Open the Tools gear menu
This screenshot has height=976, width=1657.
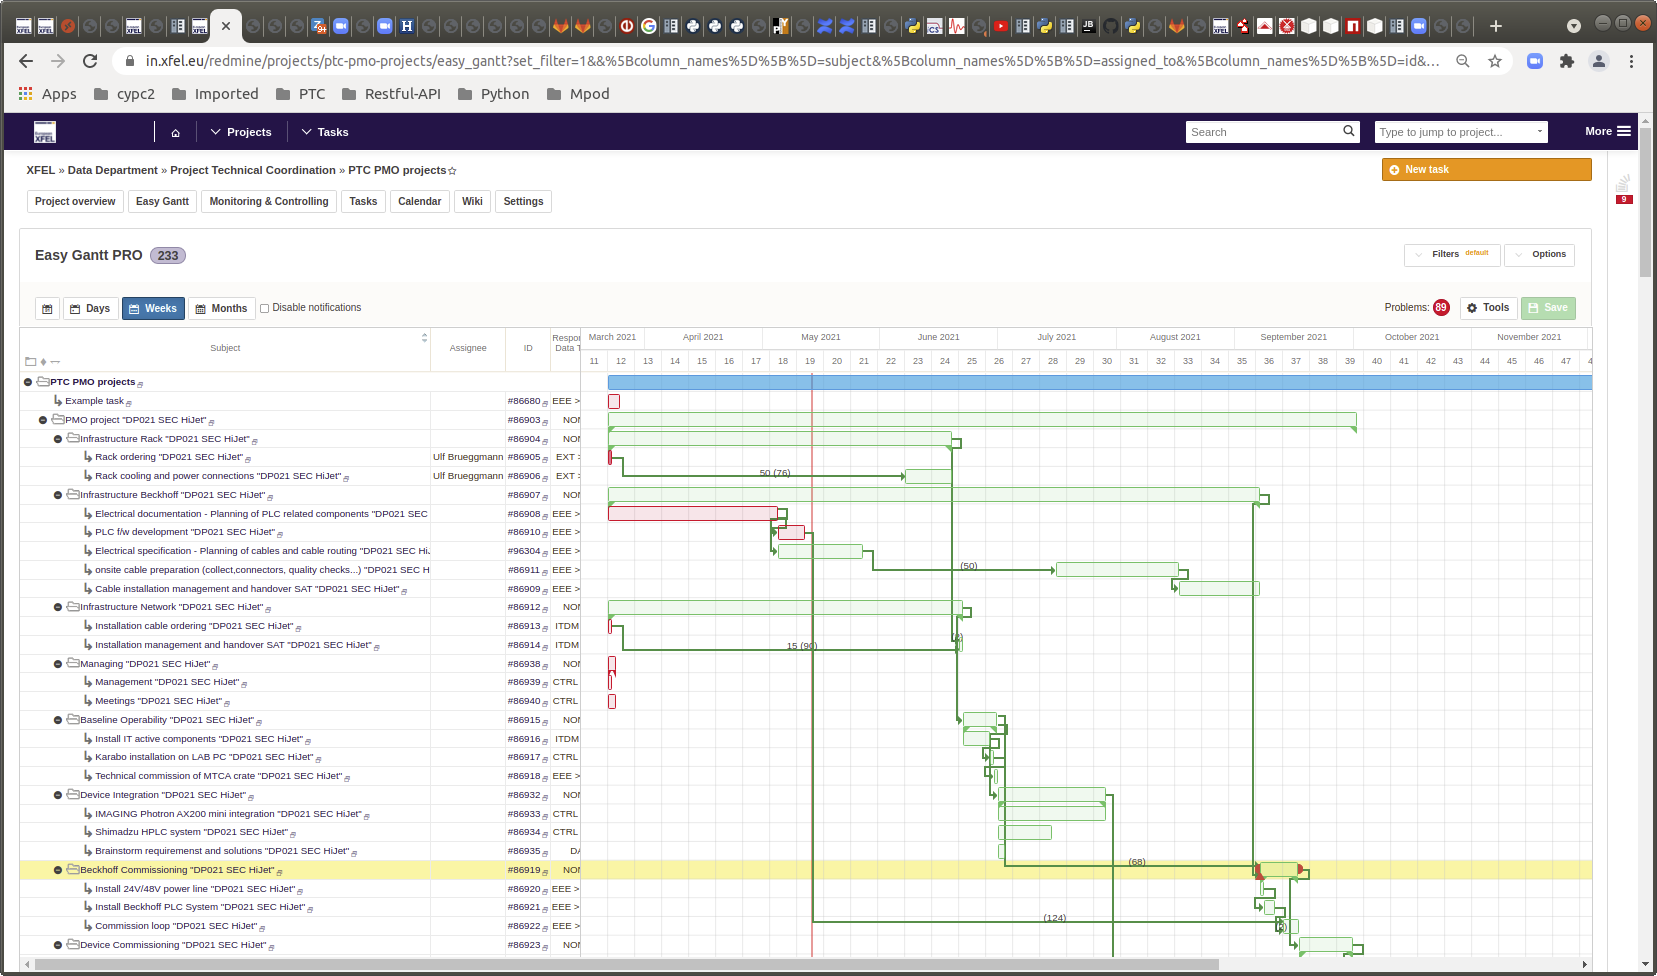[1488, 308]
